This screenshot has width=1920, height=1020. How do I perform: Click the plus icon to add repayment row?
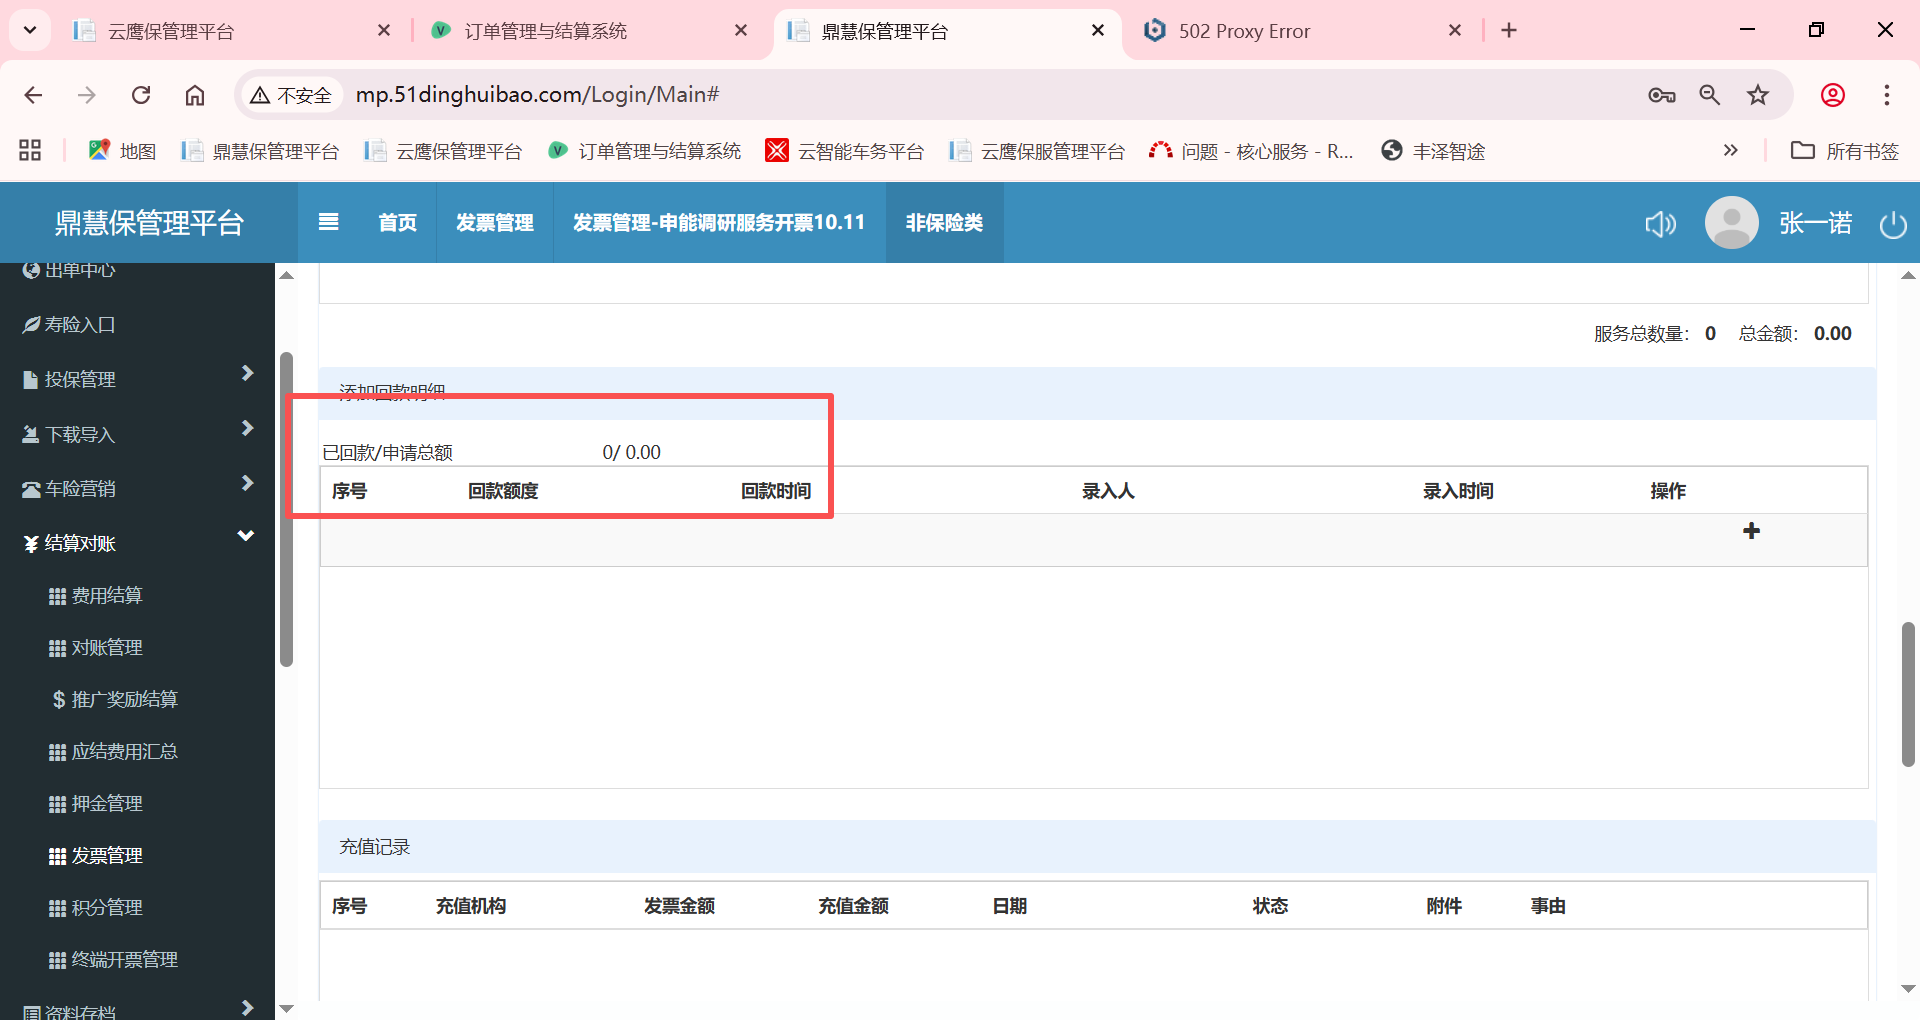(1751, 531)
